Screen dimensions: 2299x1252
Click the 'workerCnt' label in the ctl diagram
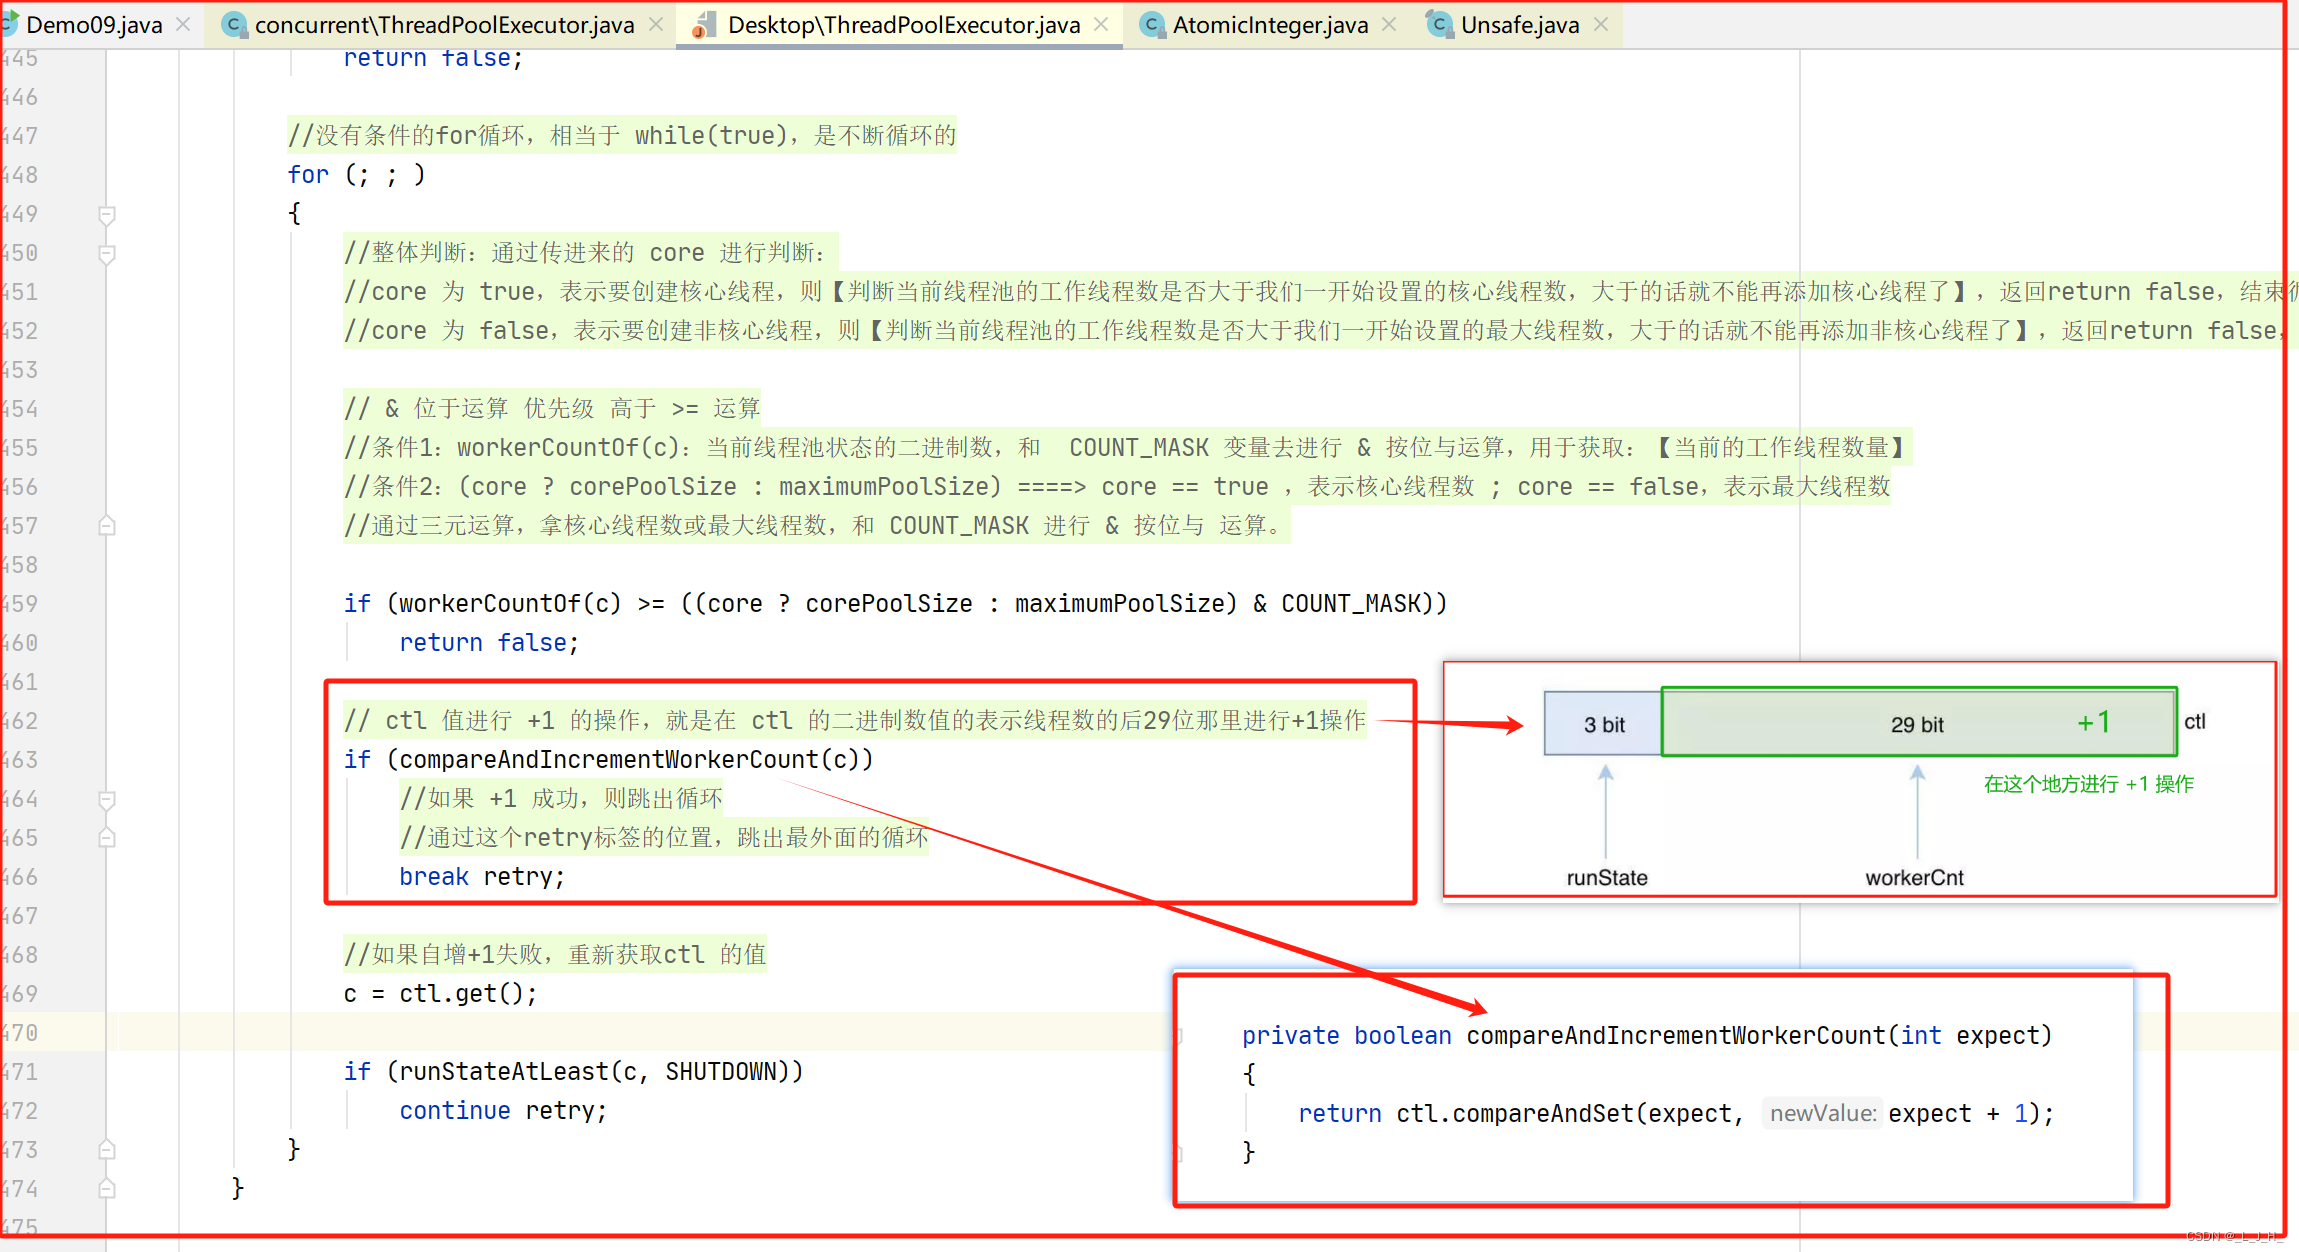click(x=1914, y=878)
